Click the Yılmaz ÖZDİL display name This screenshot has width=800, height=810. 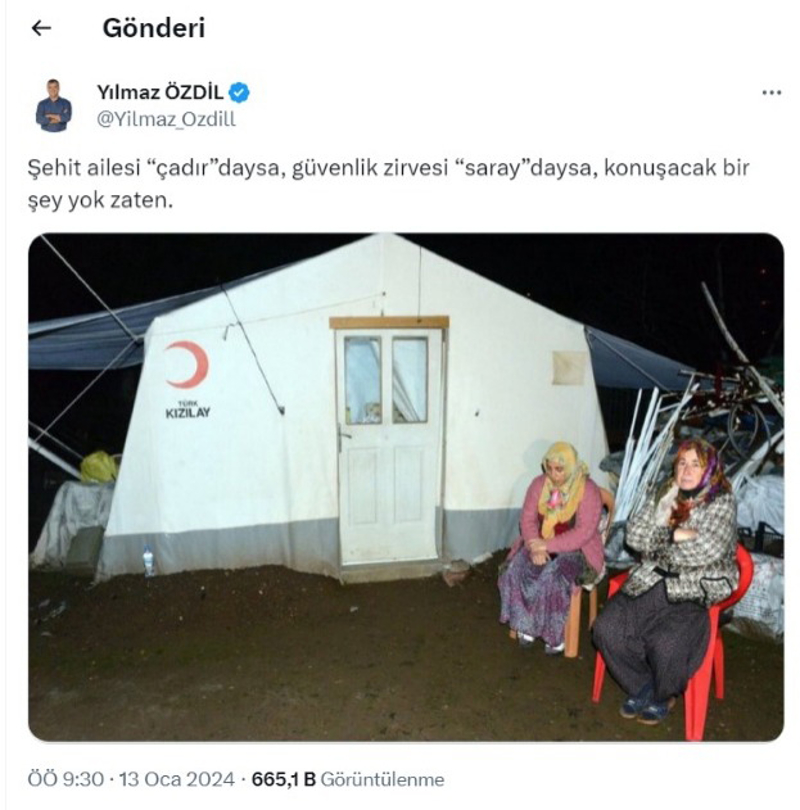160,93
